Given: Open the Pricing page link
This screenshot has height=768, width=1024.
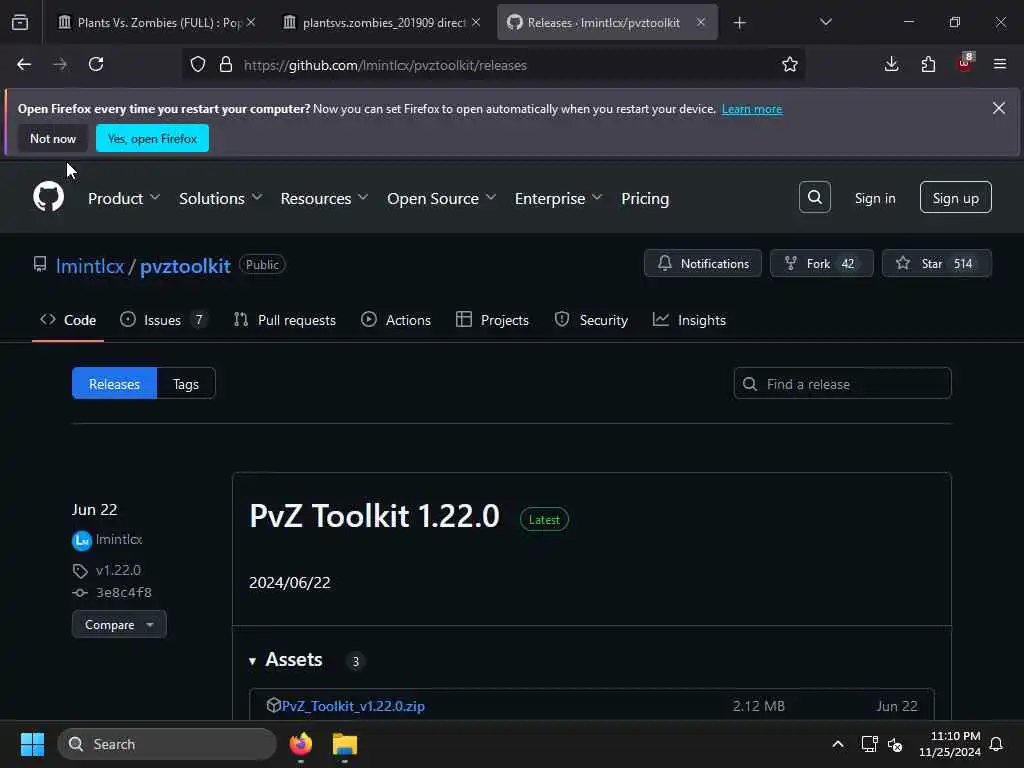Looking at the screenshot, I should pyautogui.click(x=645, y=199).
